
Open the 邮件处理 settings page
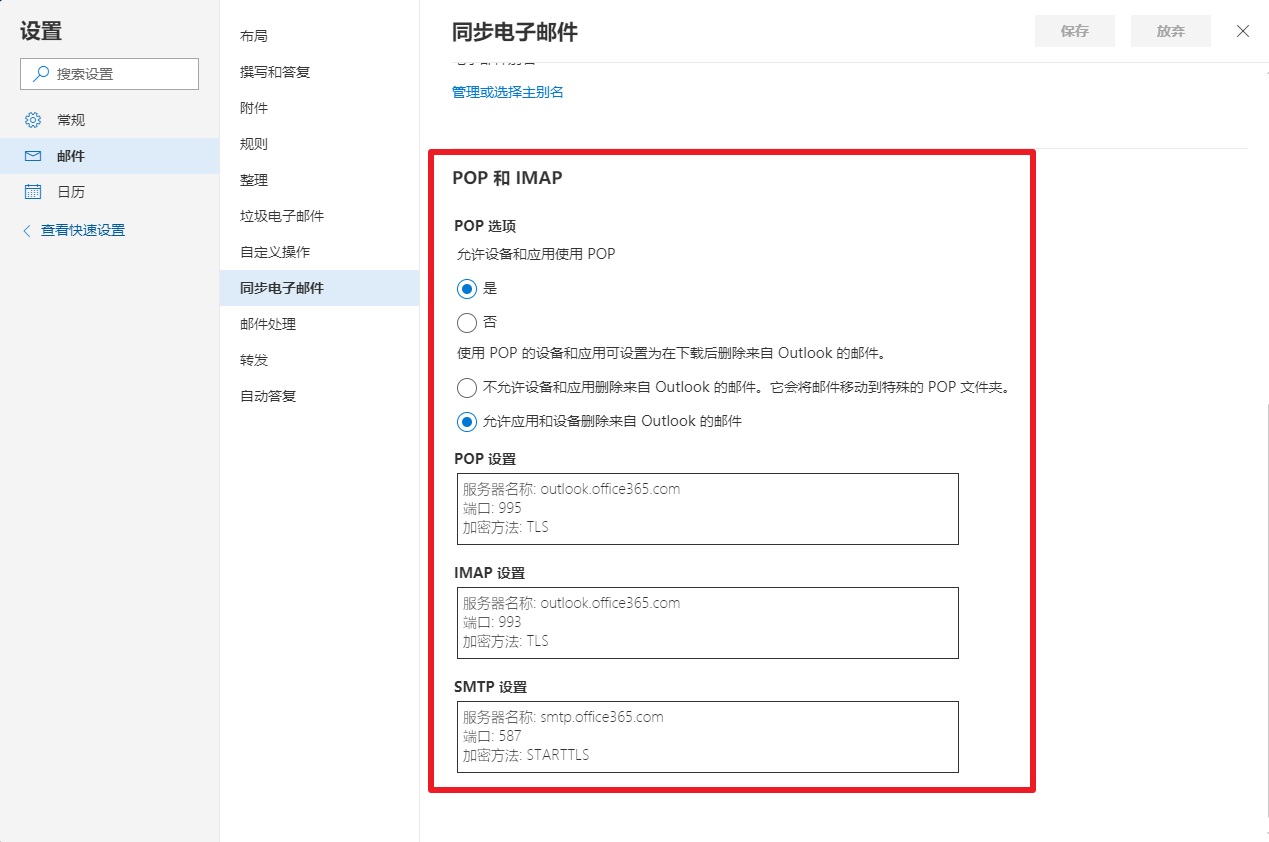[x=319, y=324]
